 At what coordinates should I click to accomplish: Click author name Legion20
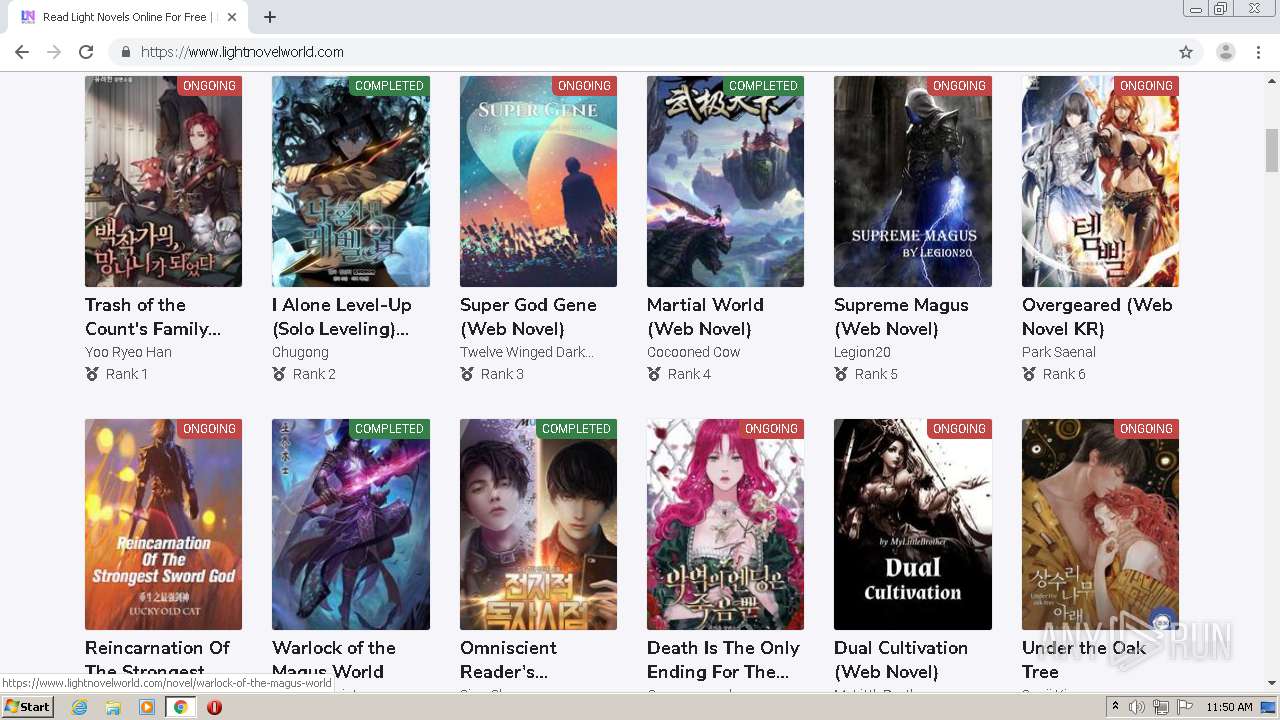[x=862, y=352]
